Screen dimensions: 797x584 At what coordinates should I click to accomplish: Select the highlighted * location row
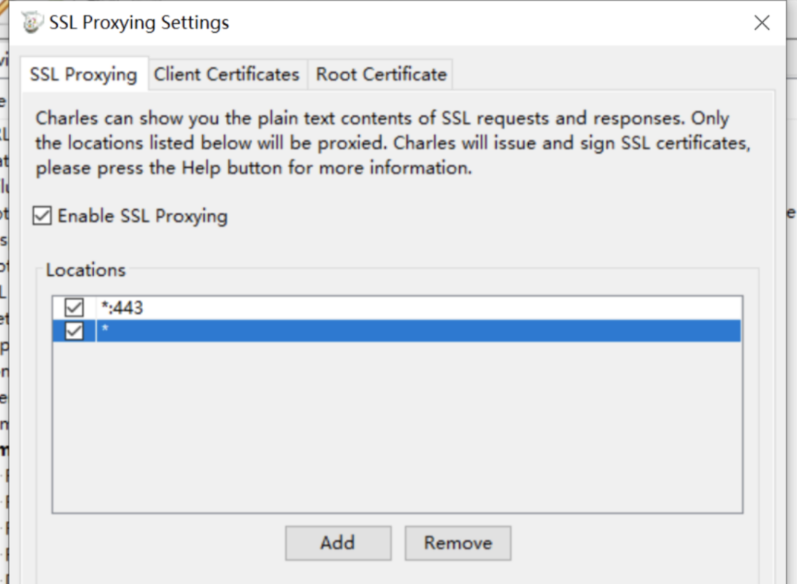pos(397,331)
